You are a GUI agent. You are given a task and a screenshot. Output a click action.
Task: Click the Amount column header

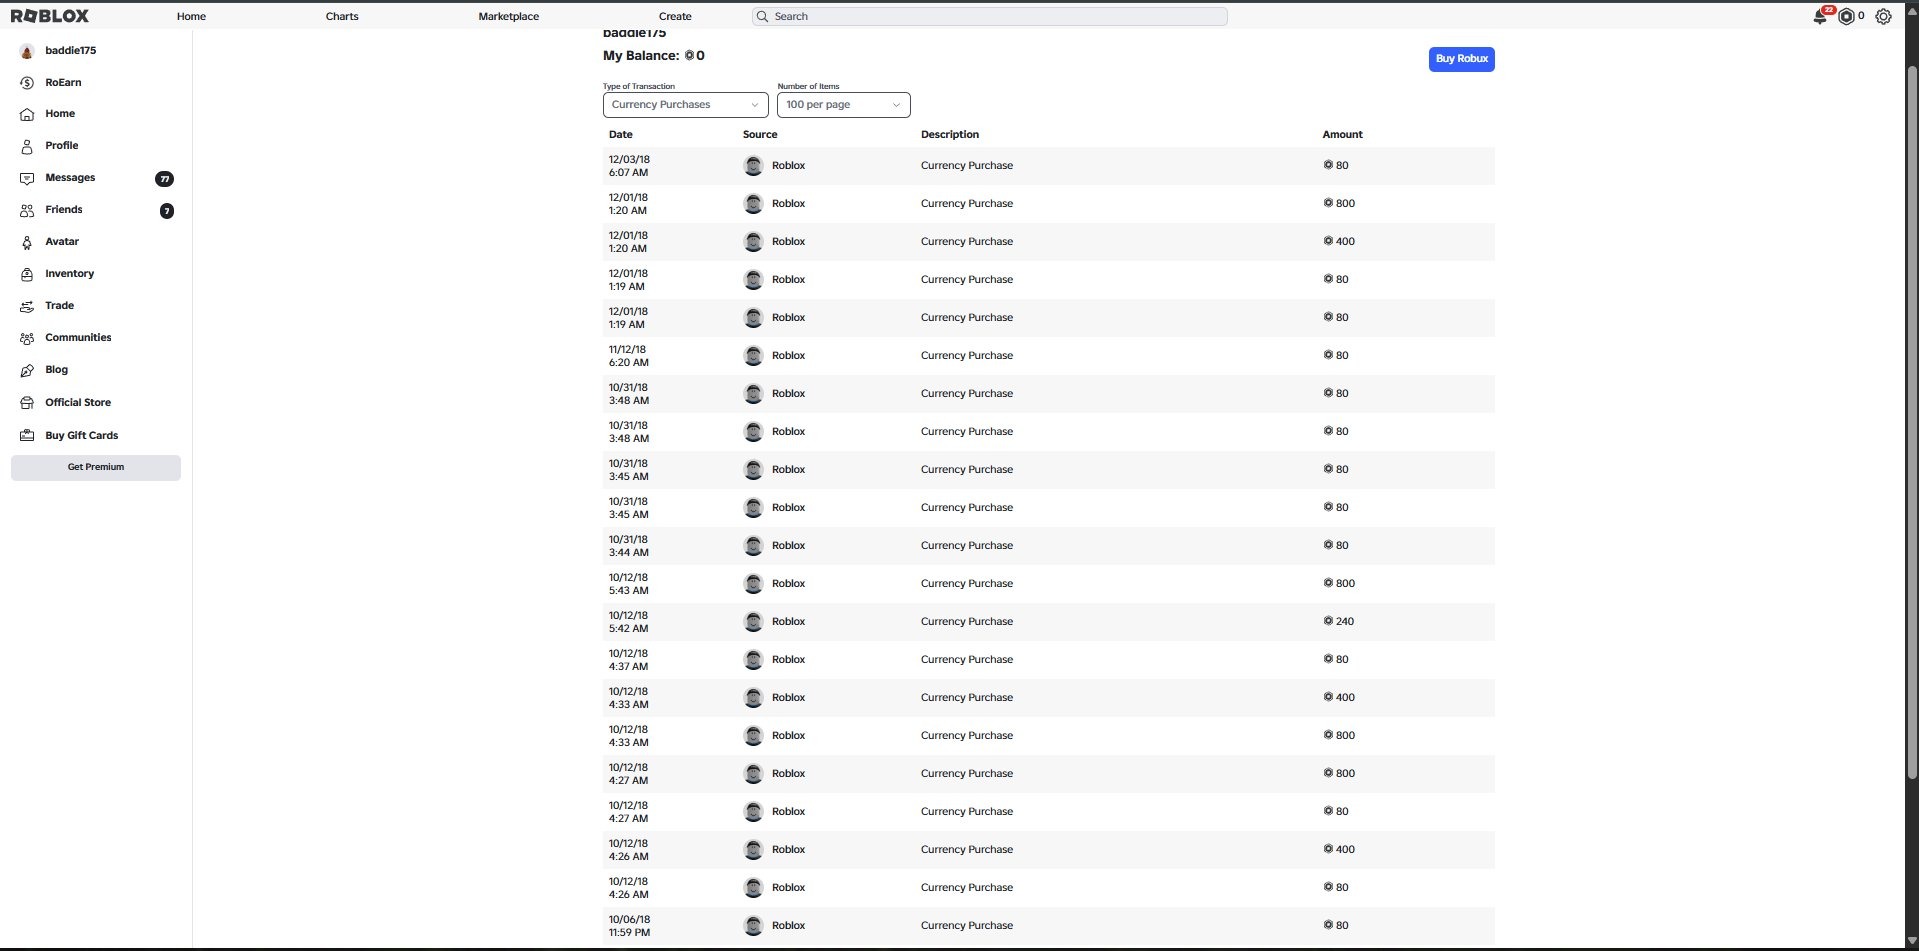(1342, 135)
